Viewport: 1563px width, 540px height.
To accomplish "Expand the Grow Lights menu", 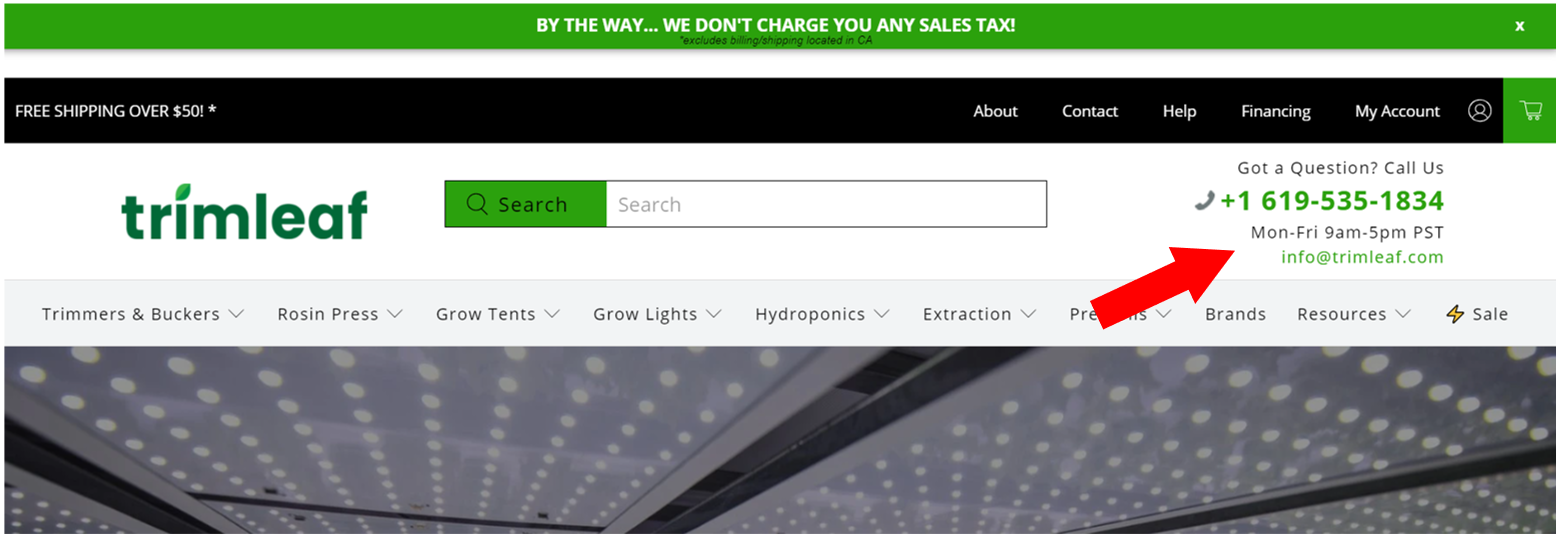I will [x=657, y=314].
